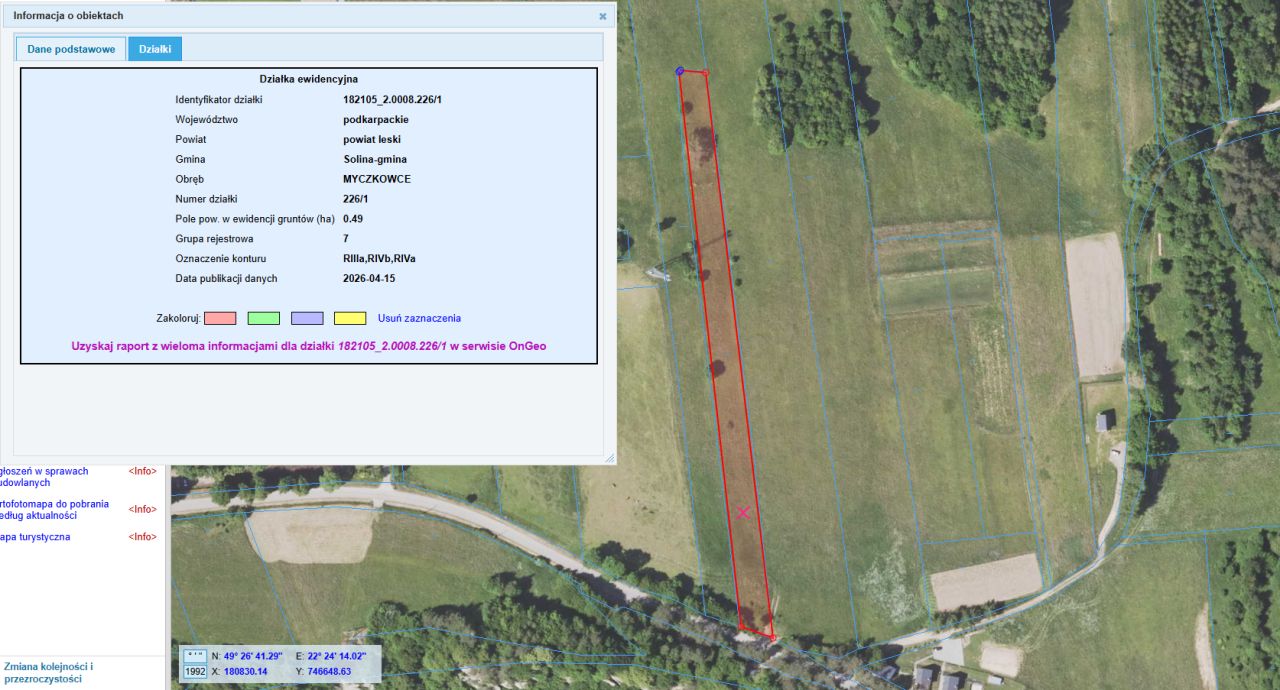Select the Numer działki value 226/1

pos(357,199)
